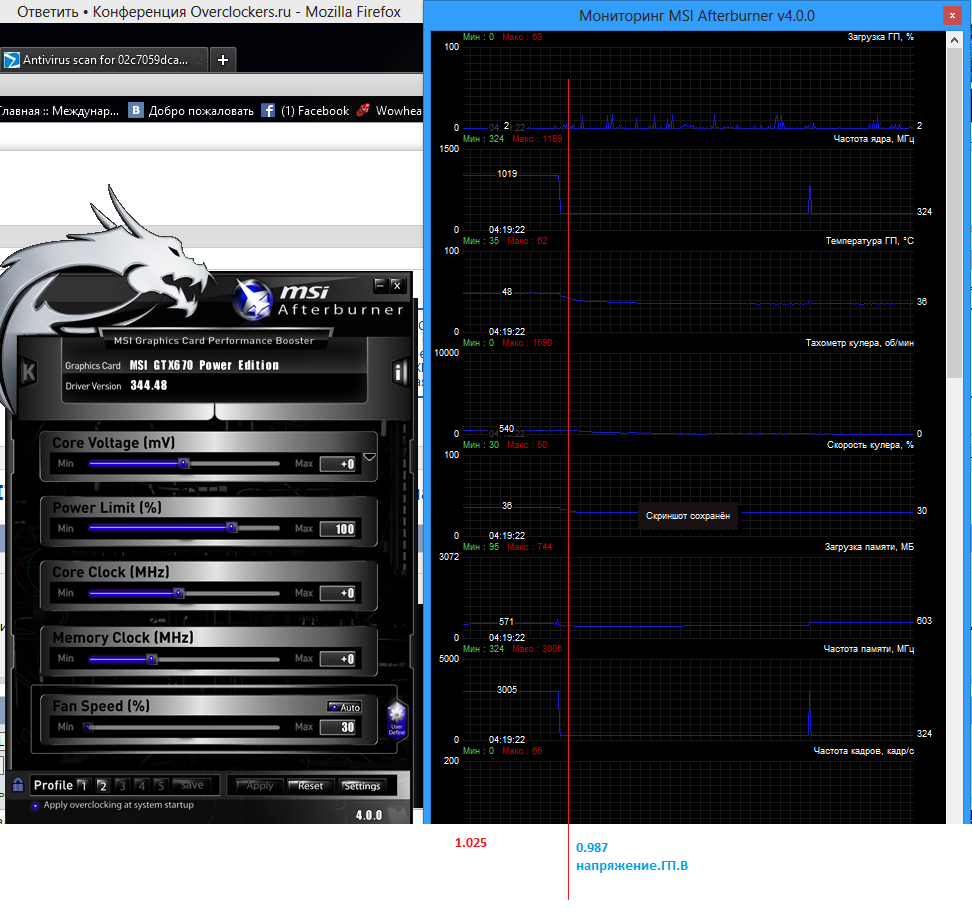Screen dimensions: 972x917
Task: Click the Memory Clock value field
Action: tap(338, 658)
